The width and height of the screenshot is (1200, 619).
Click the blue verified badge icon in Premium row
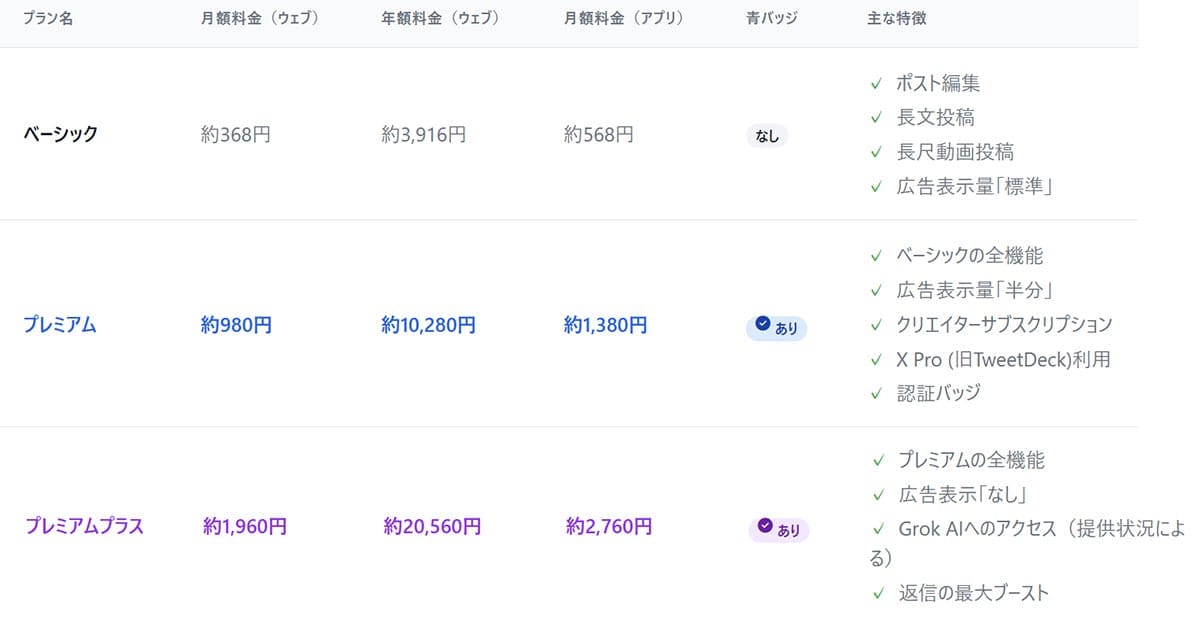(x=764, y=324)
